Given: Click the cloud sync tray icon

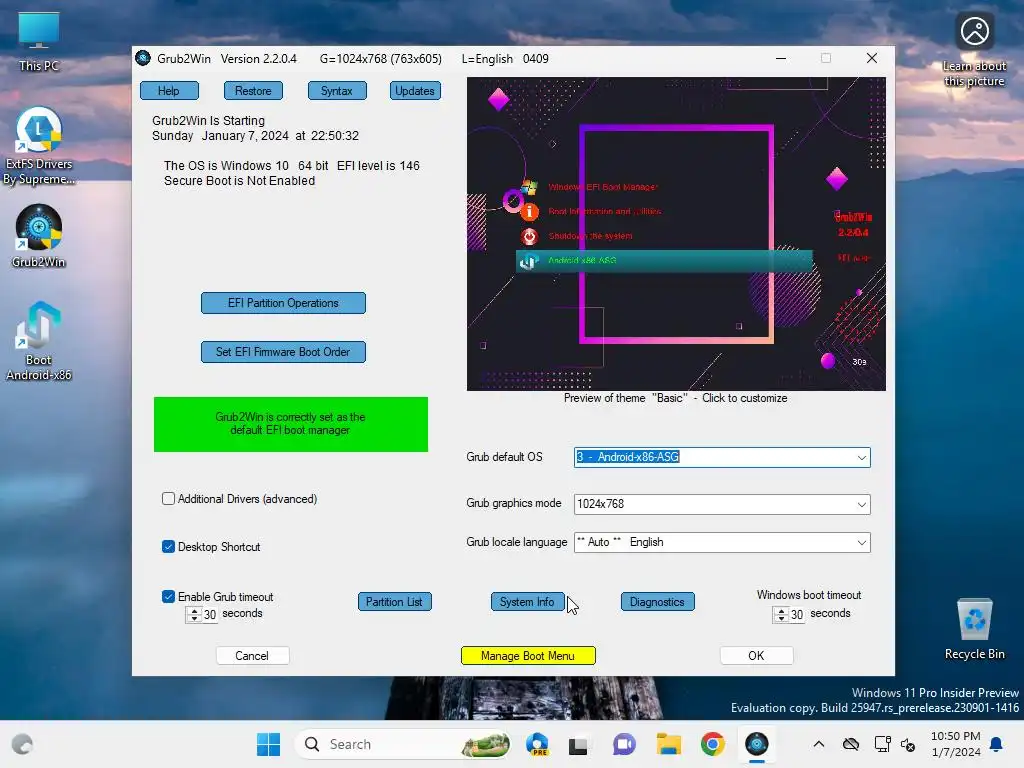Looking at the screenshot, I should (850, 744).
